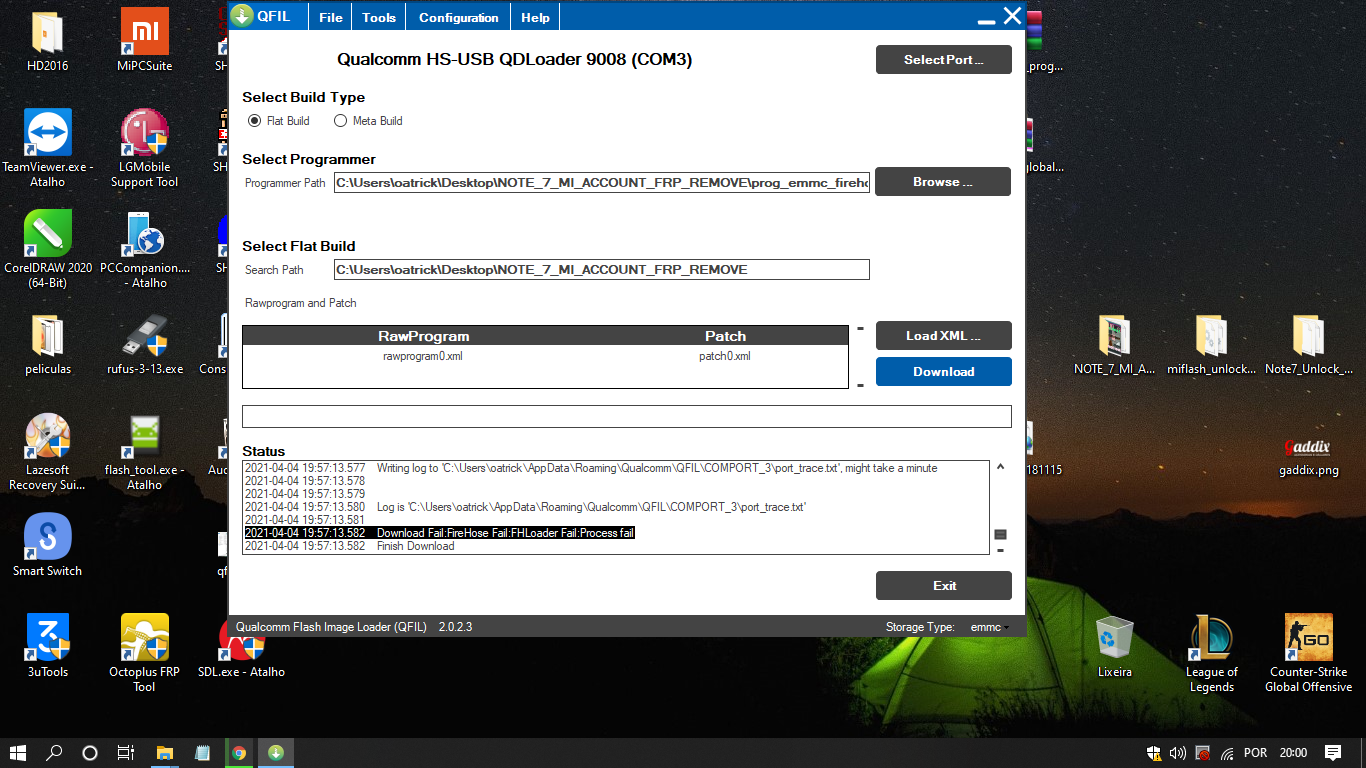The height and width of the screenshot is (768, 1366).
Task: Switch to QFIL app in taskbar
Action: tap(276, 753)
